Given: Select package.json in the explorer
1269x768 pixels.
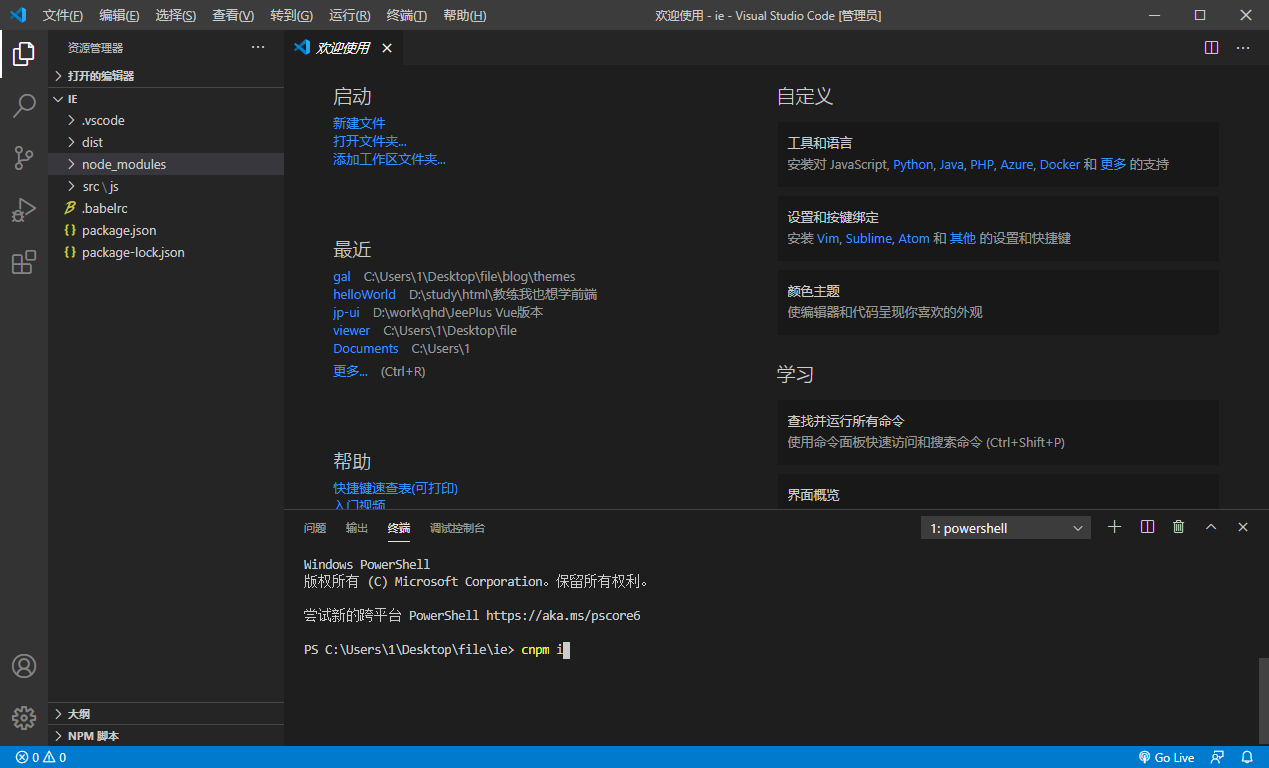Looking at the screenshot, I should tap(118, 230).
